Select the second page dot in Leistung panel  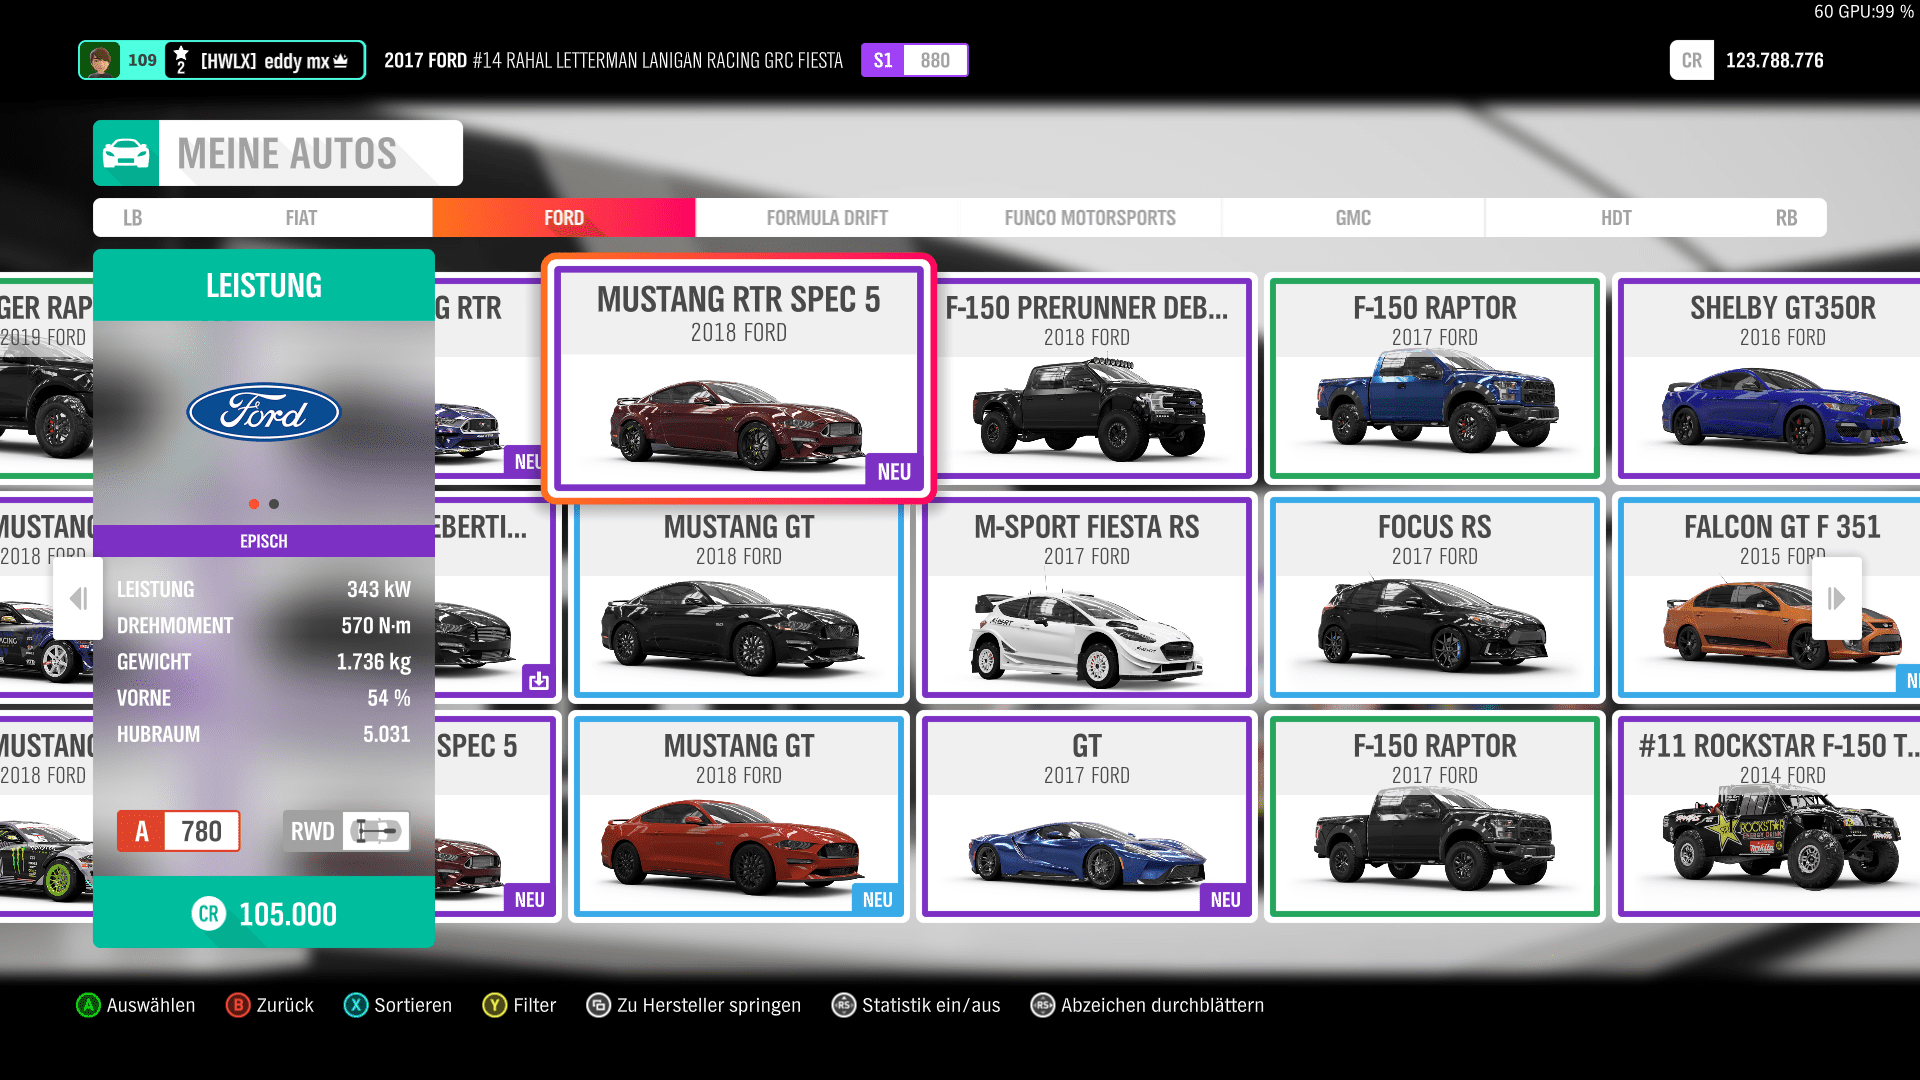pos(274,504)
